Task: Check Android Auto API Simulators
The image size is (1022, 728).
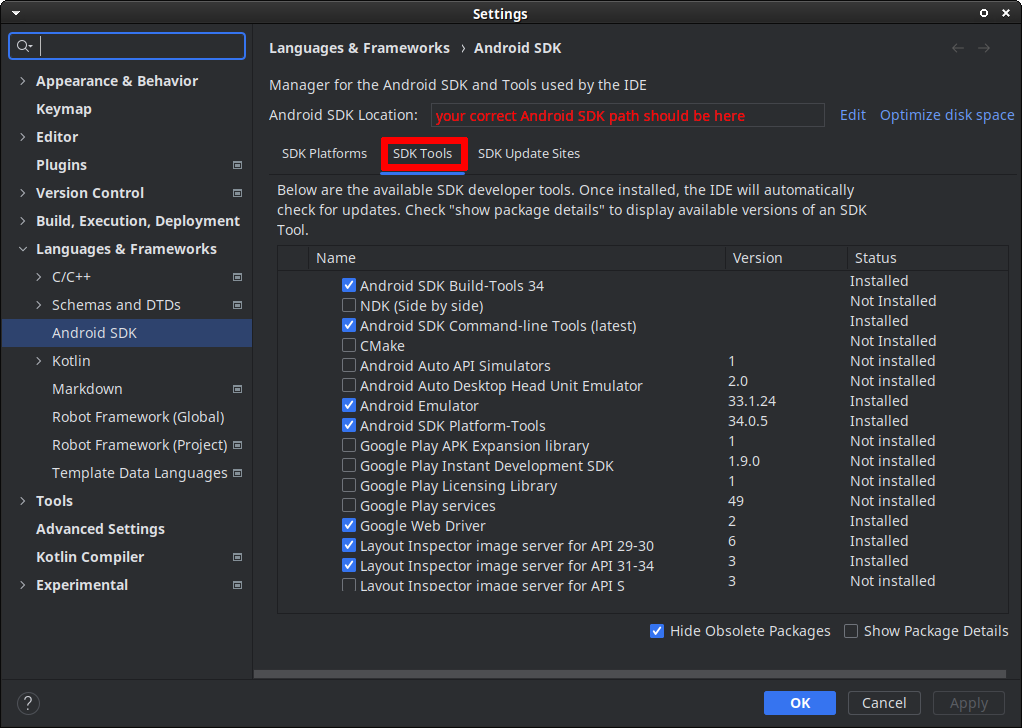Action: pyautogui.click(x=349, y=365)
